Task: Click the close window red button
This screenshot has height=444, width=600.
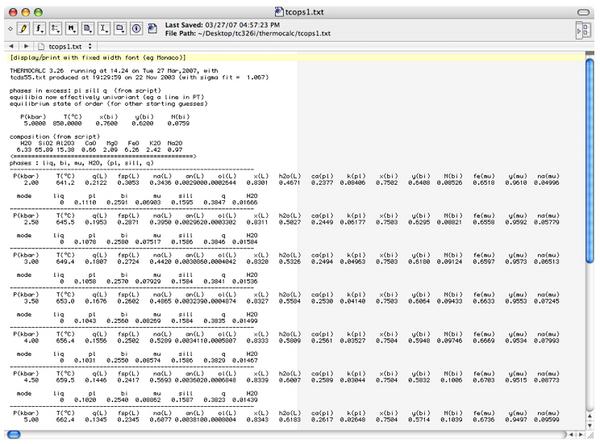Action: (x=13, y=12)
